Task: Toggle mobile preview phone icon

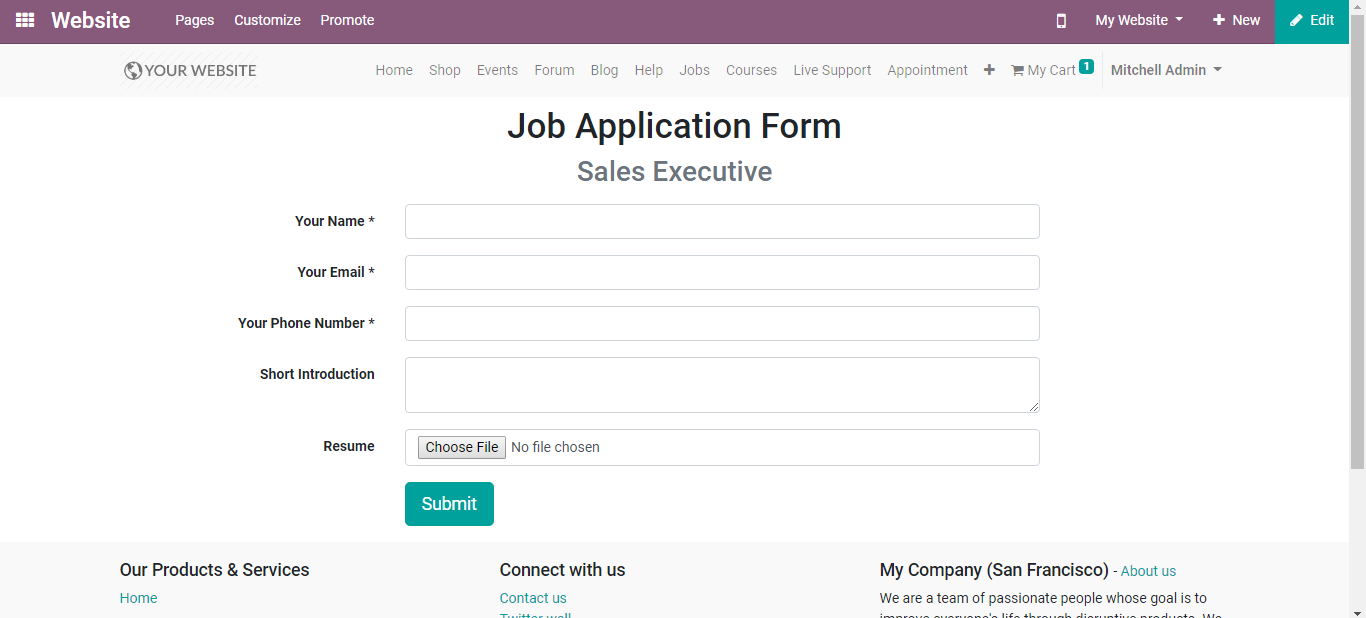Action: click(1061, 20)
